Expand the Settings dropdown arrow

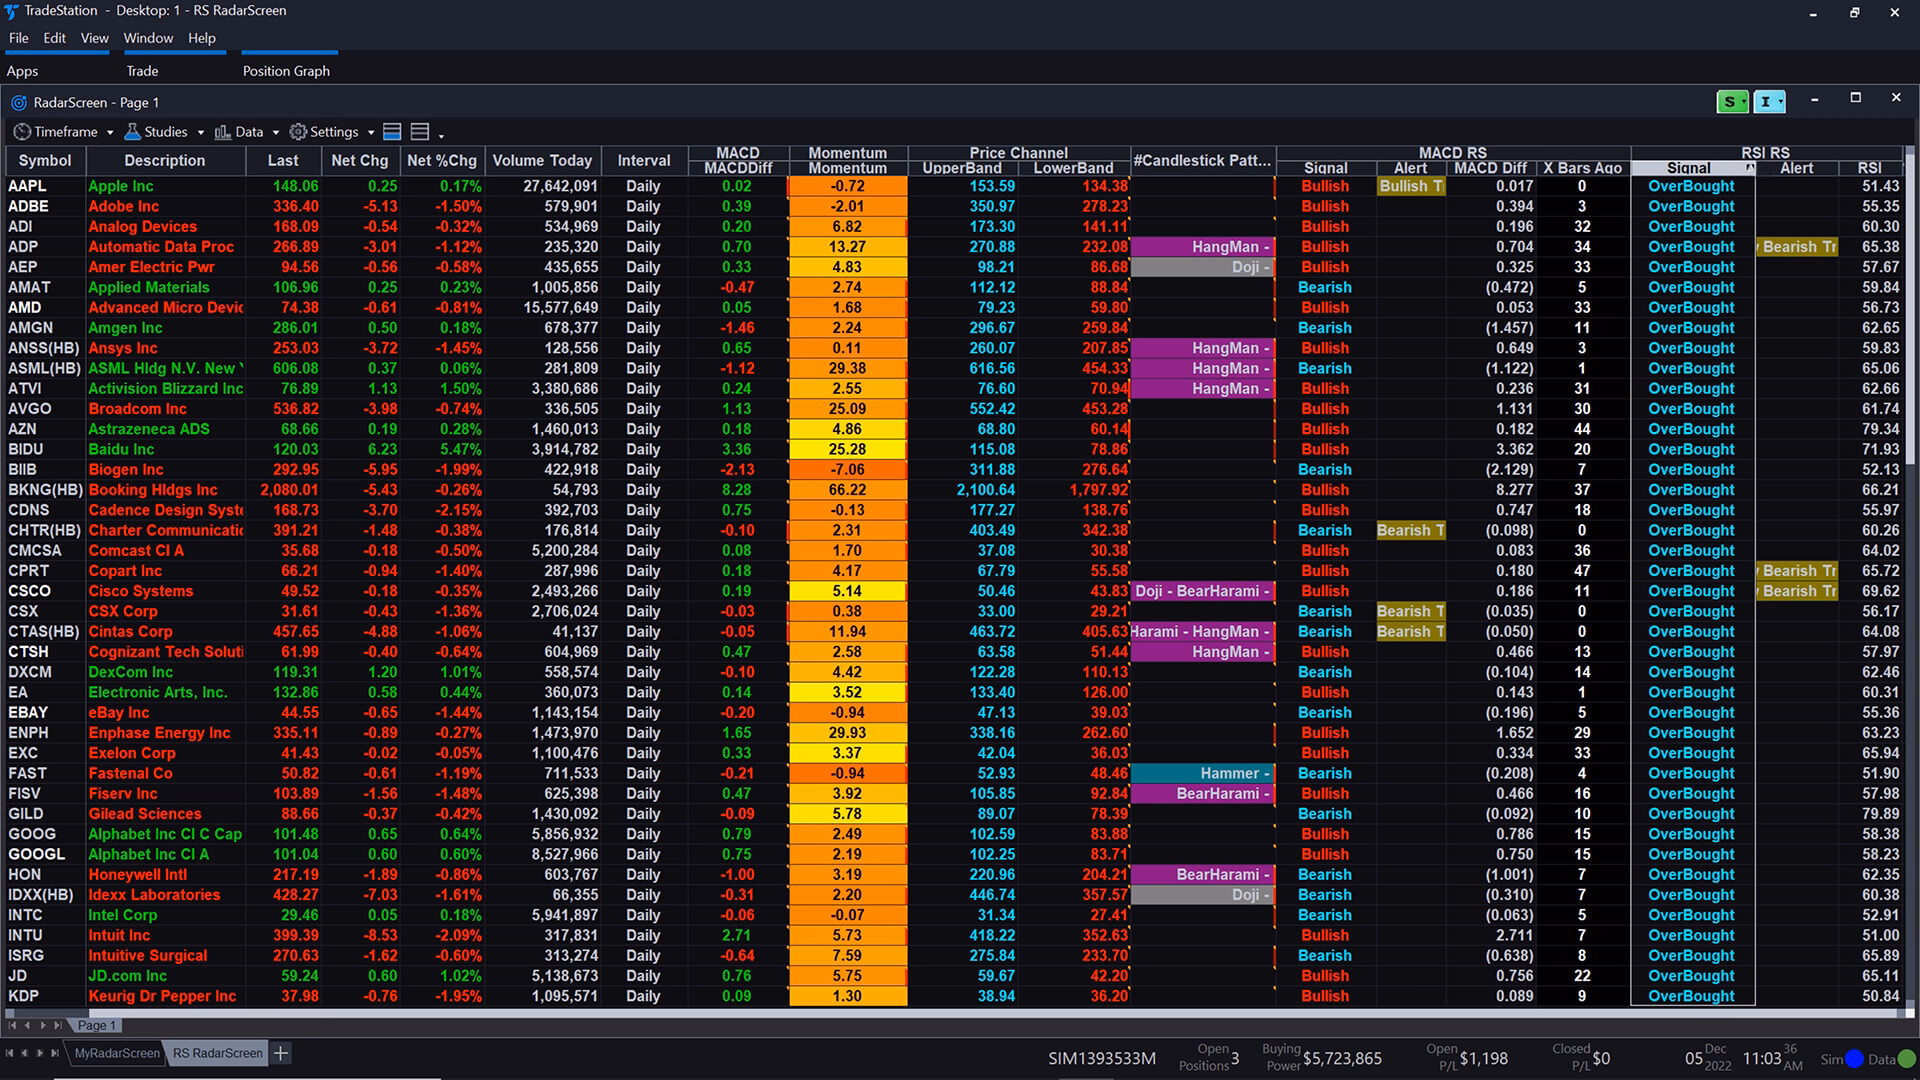point(369,131)
